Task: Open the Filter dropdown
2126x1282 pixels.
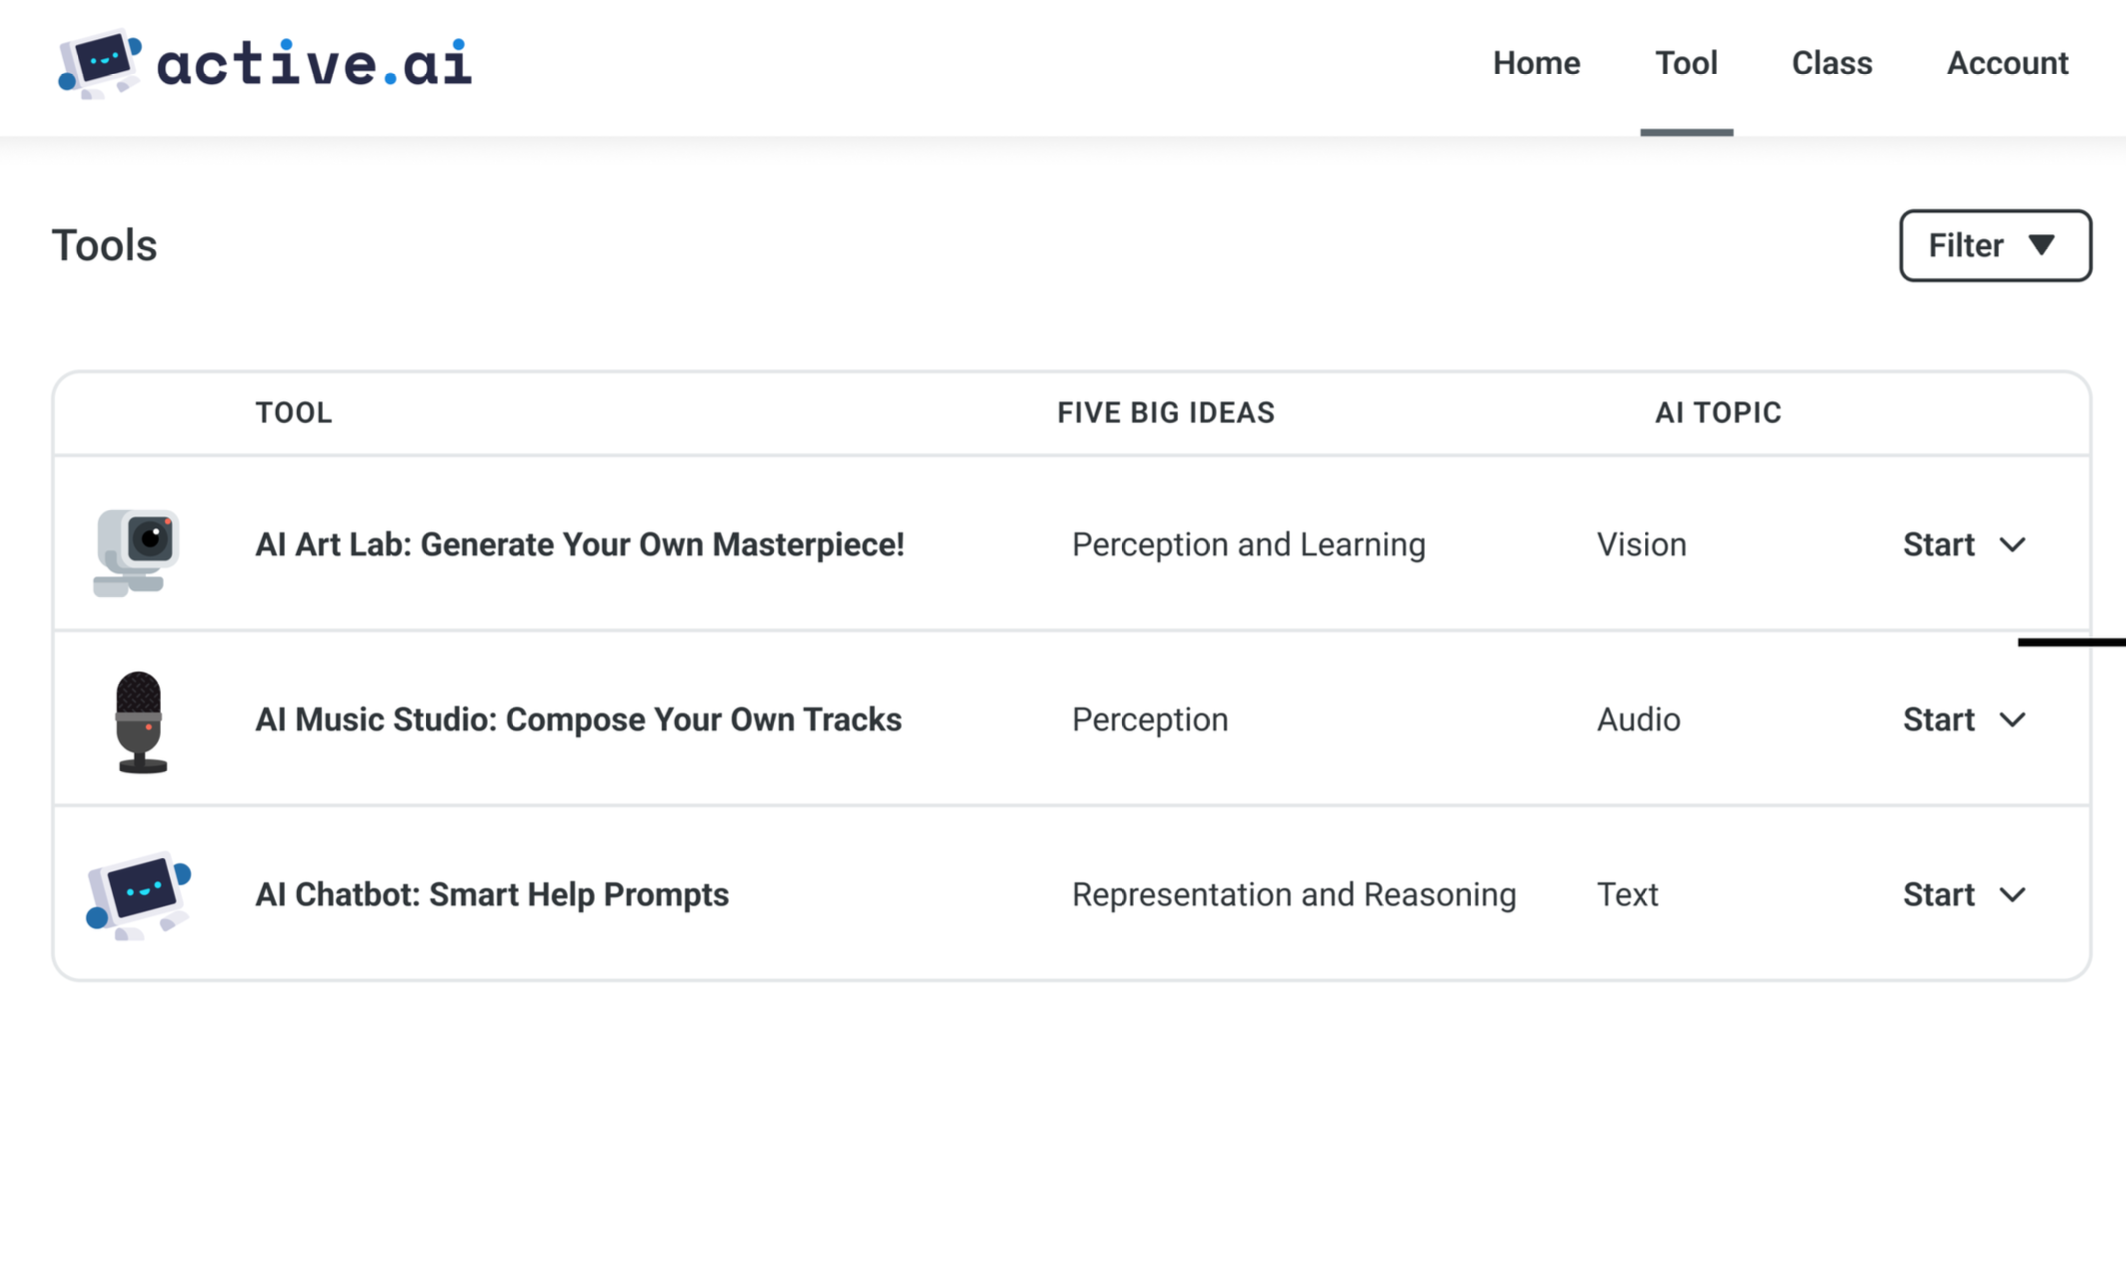Action: tap(1994, 246)
